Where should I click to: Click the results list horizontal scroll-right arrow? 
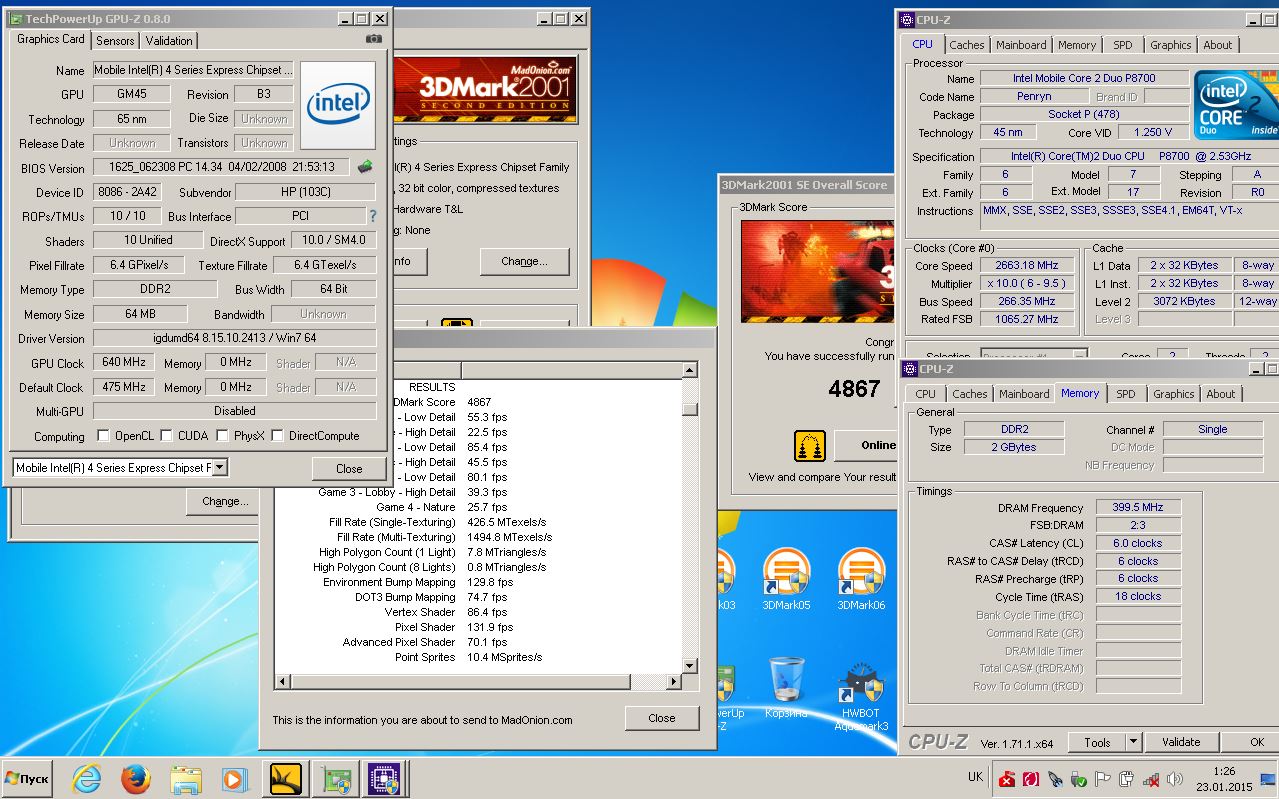click(675, 681)
